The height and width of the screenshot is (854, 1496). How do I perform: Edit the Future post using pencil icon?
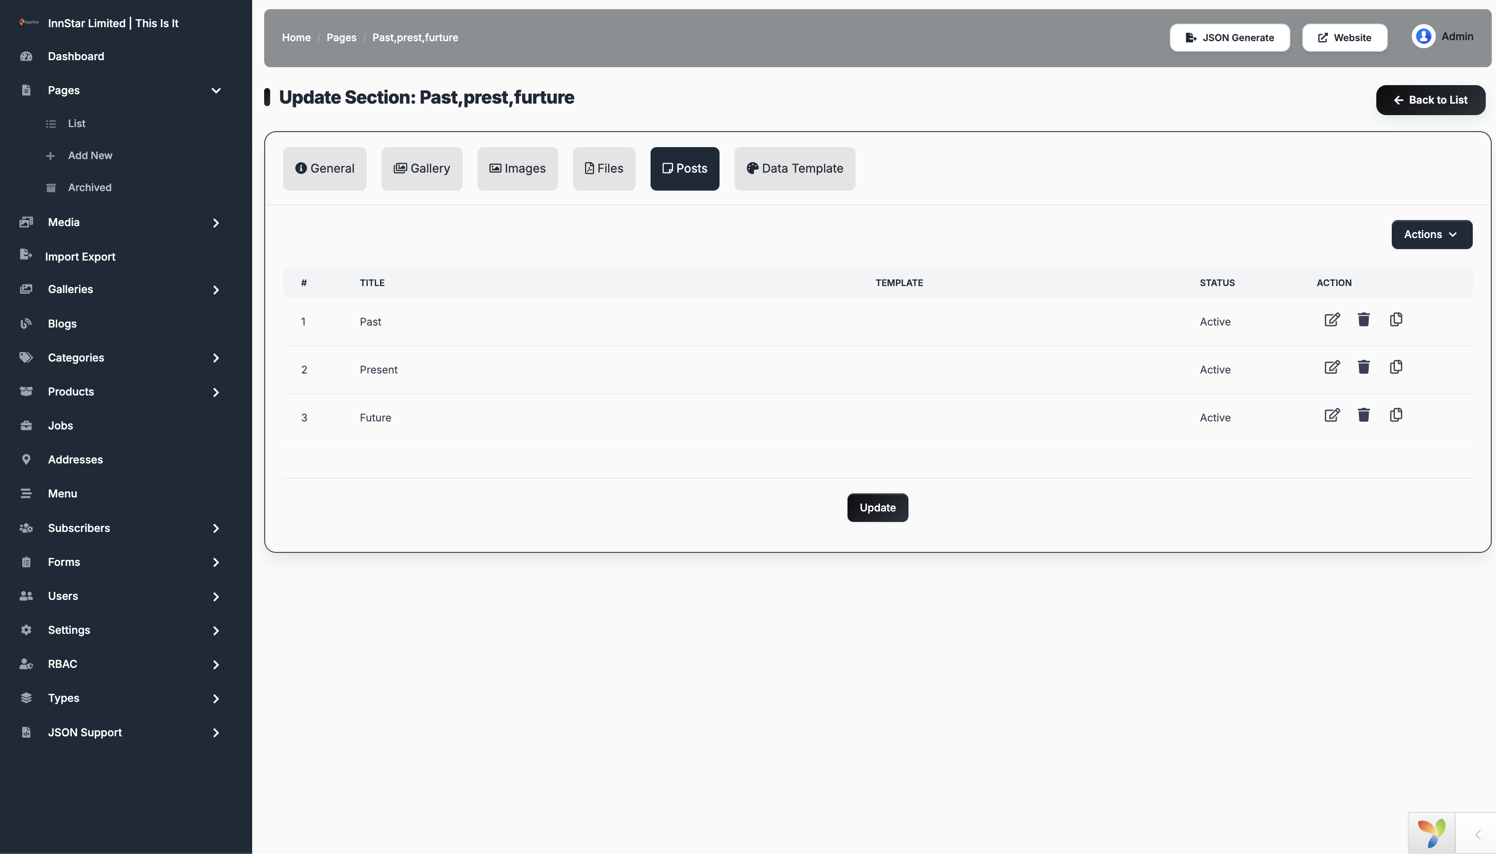pyautogui.click(x=1332, y=415)
